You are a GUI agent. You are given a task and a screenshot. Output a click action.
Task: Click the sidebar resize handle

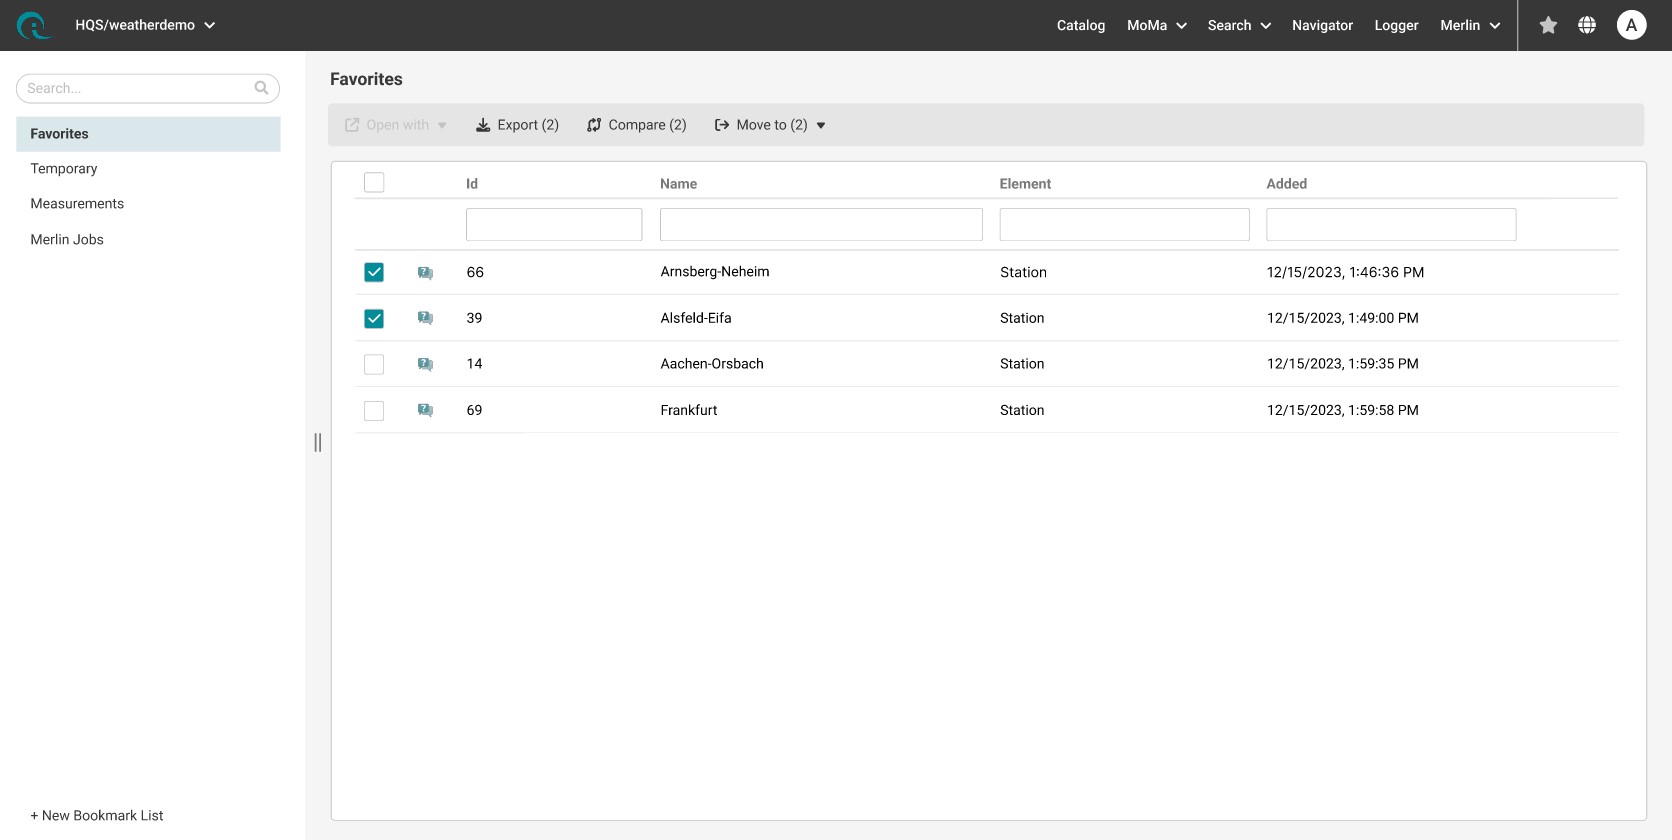tap(318, 442)
